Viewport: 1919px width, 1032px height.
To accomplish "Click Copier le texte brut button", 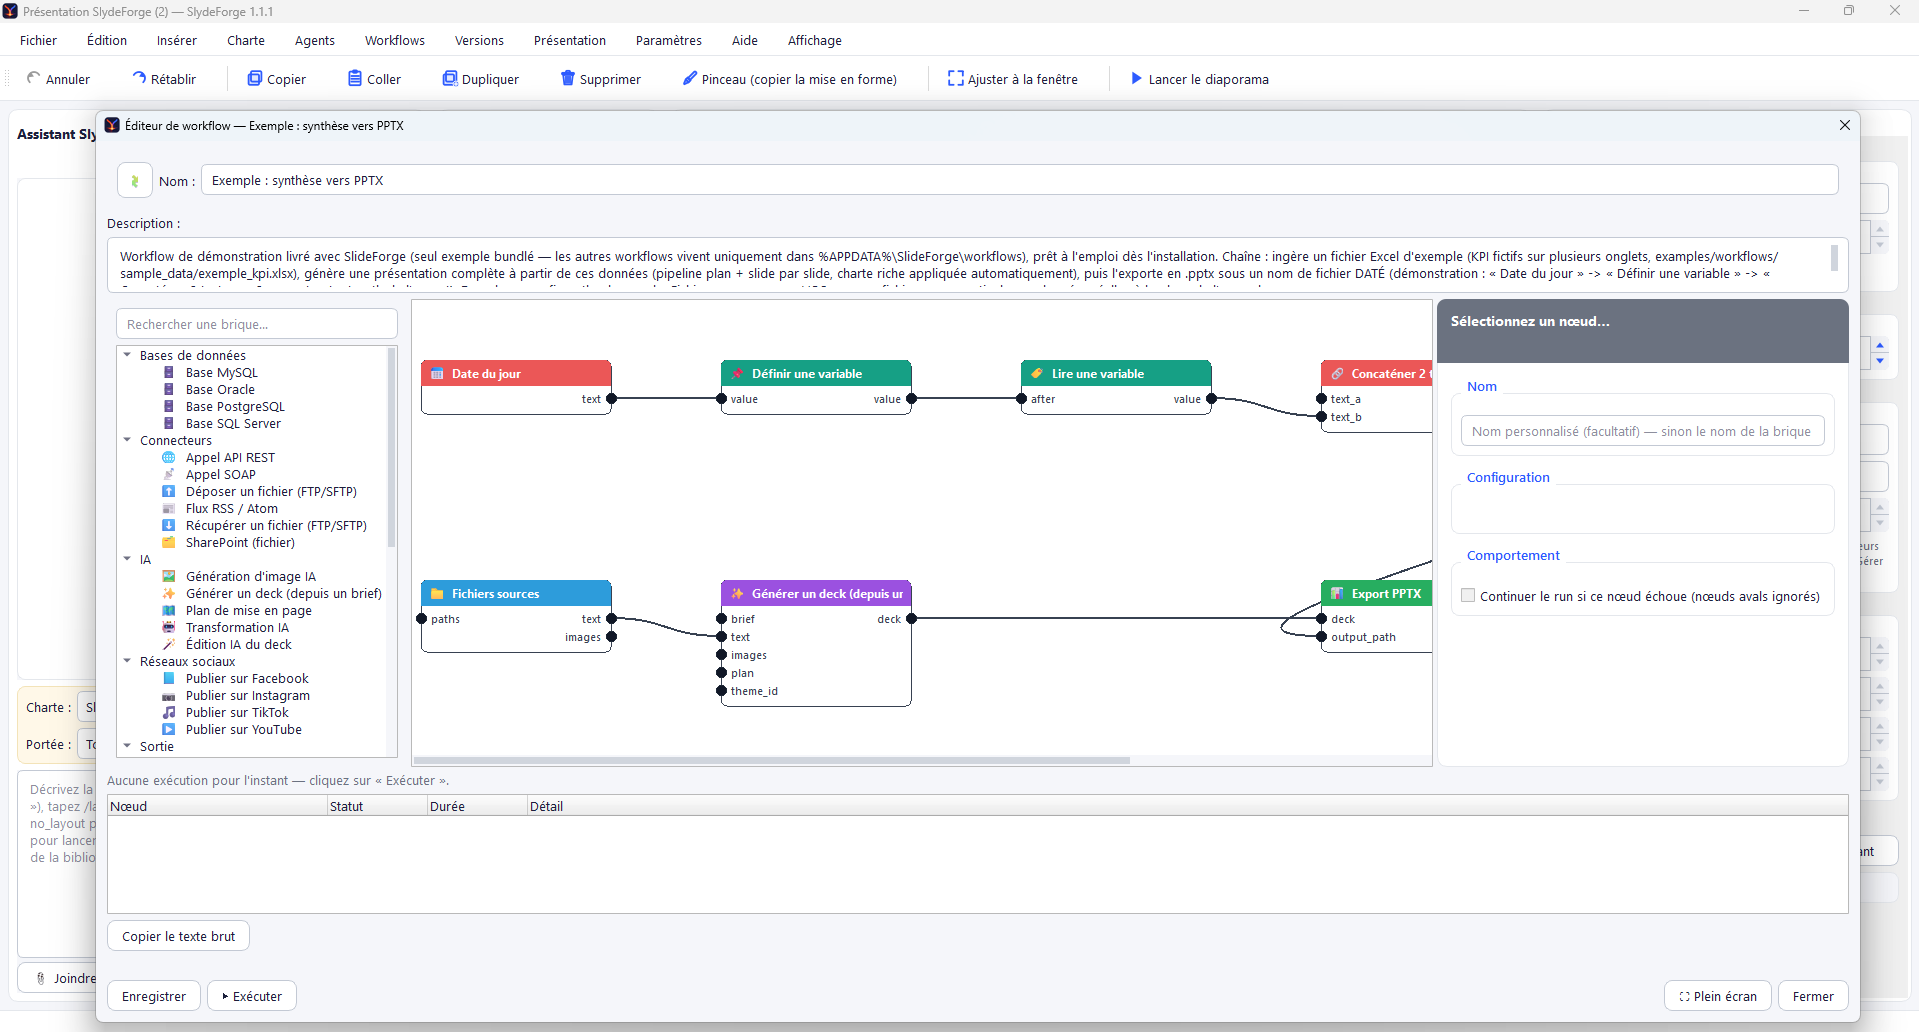I will click(x=178, y=936).
